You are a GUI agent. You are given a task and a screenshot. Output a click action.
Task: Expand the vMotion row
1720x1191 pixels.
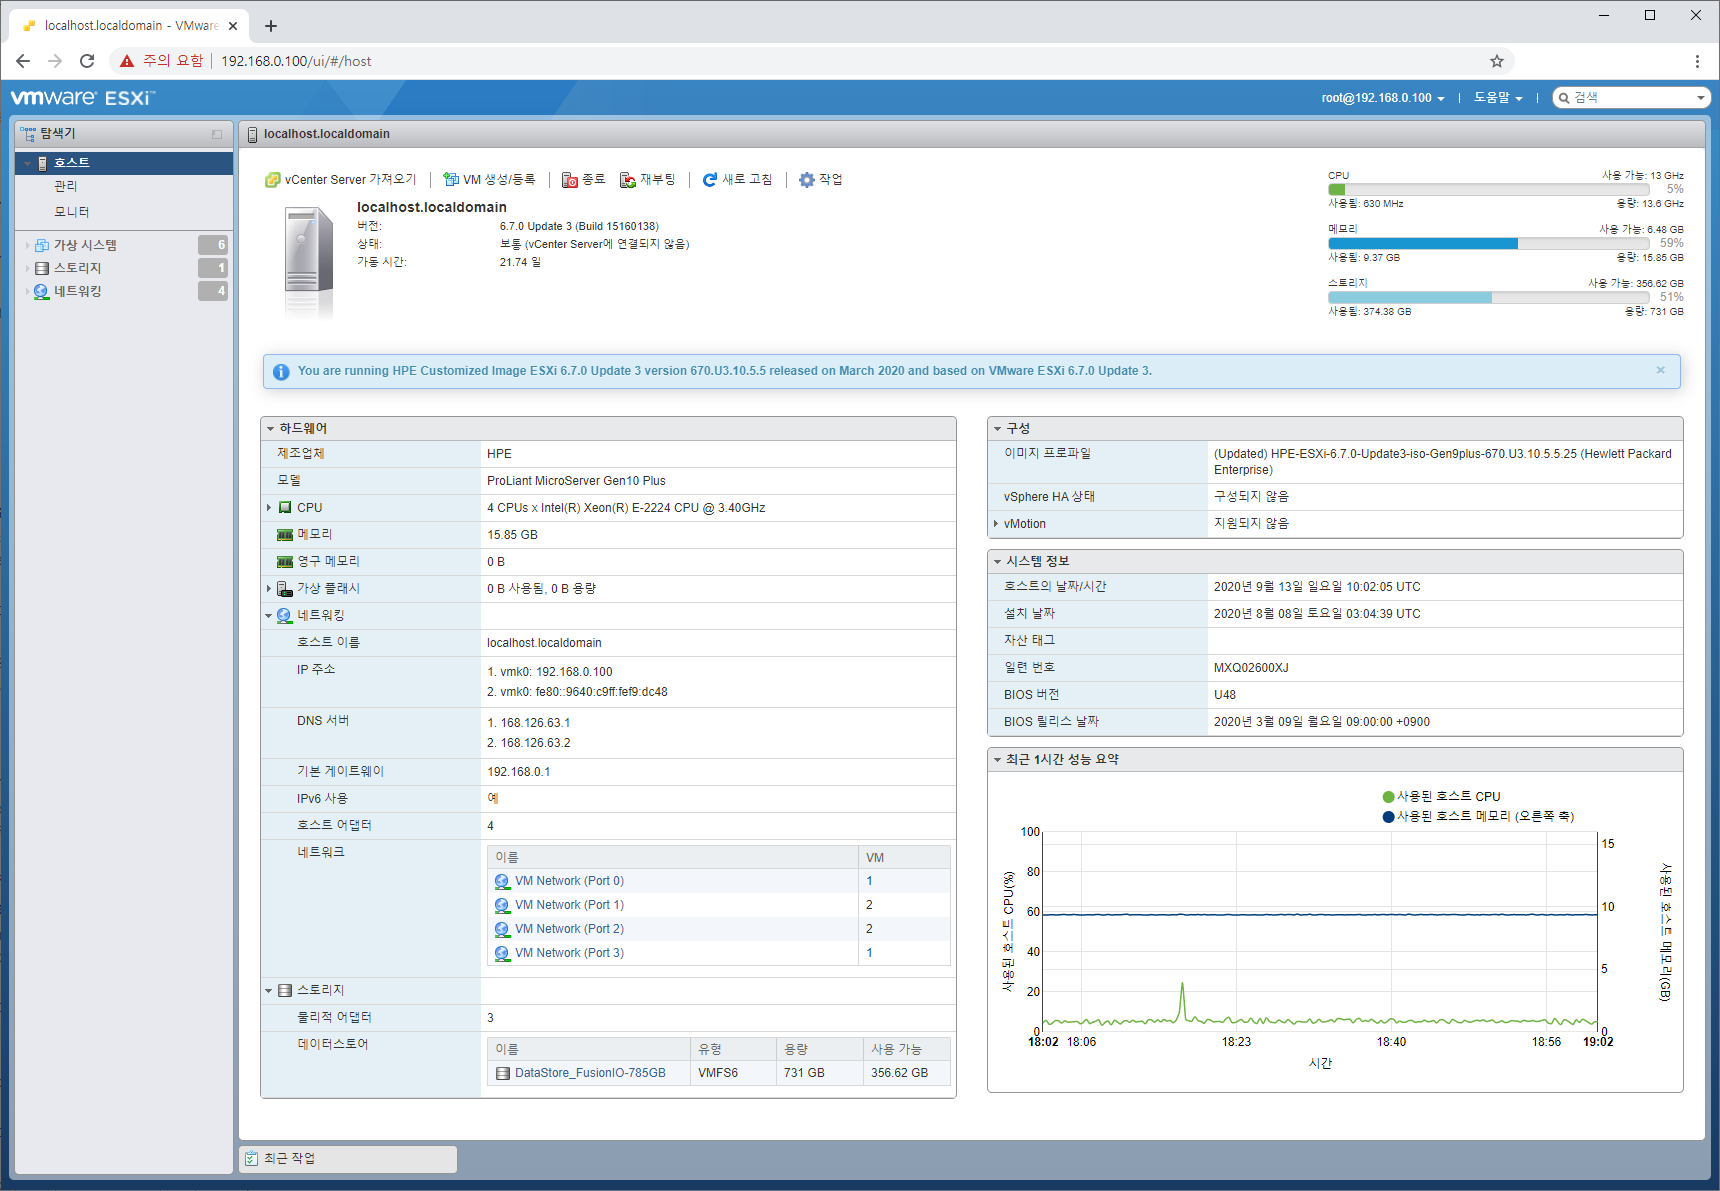(996, 524)
